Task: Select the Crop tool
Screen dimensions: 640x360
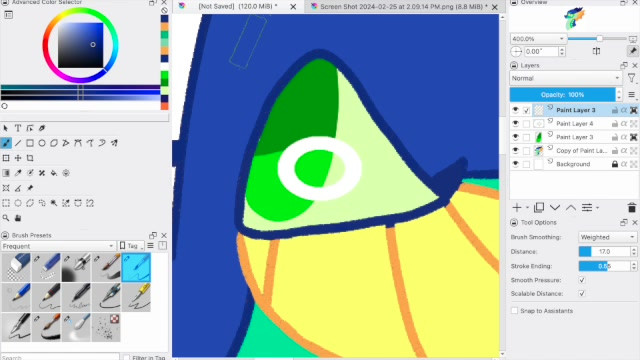Action: point(30,158)
